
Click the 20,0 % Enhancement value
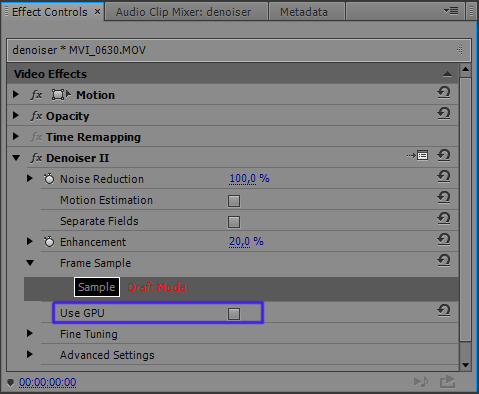pos(246,242)
